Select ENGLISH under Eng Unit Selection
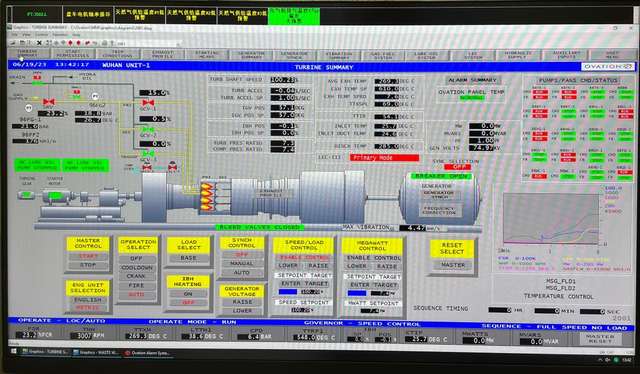This screenshot has height=374, width=640. click(x=88, y=300)
